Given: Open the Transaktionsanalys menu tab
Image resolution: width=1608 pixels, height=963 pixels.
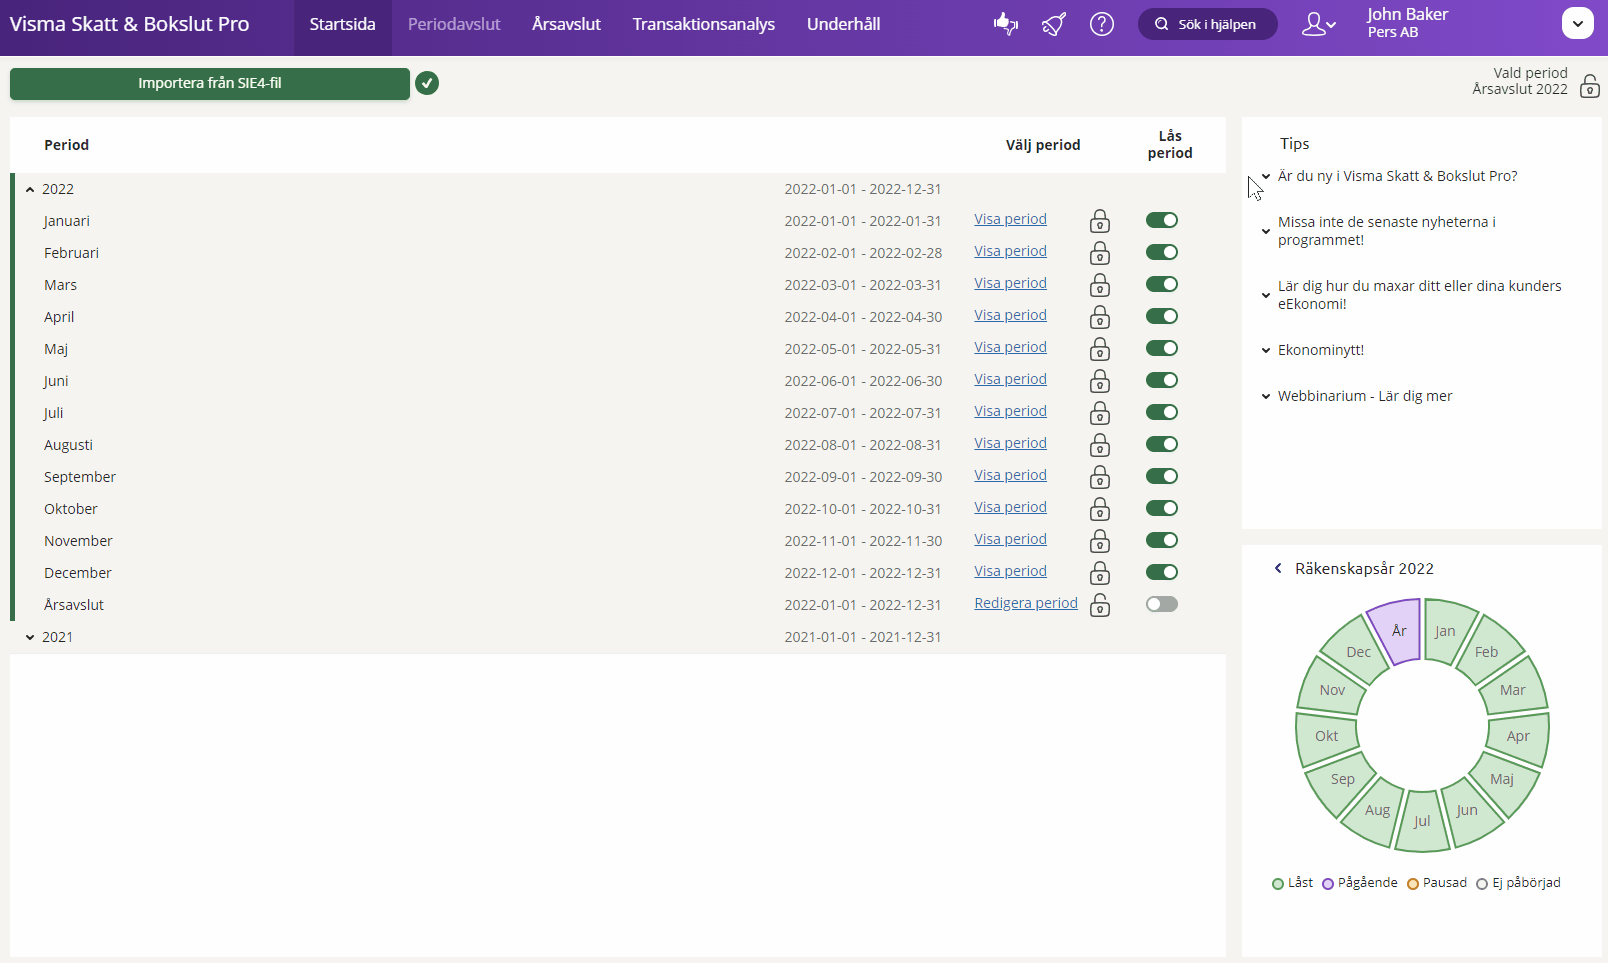Looking at the screenshot, I should click(x=703, y=24).
